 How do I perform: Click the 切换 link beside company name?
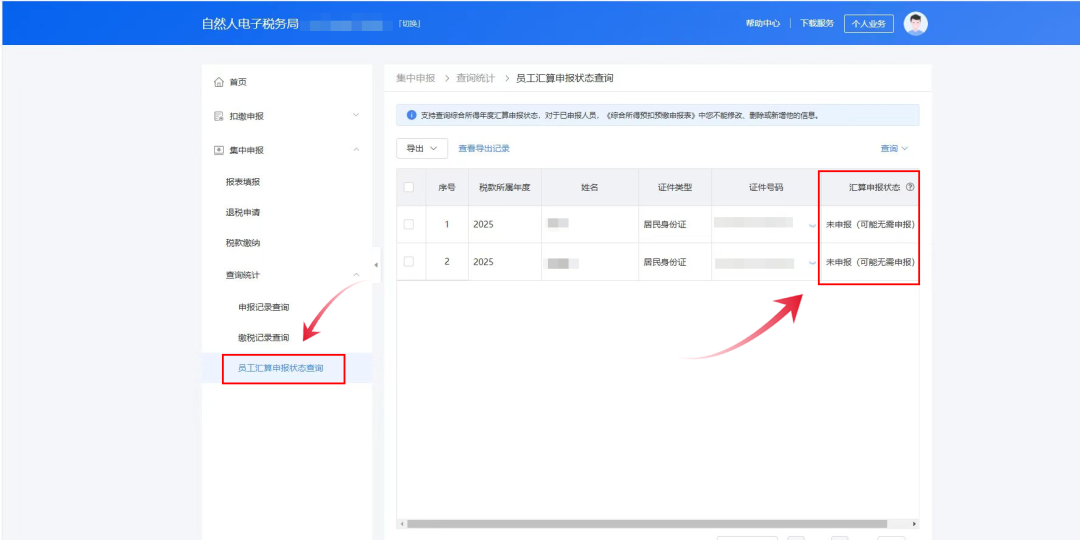coord(410,24)
